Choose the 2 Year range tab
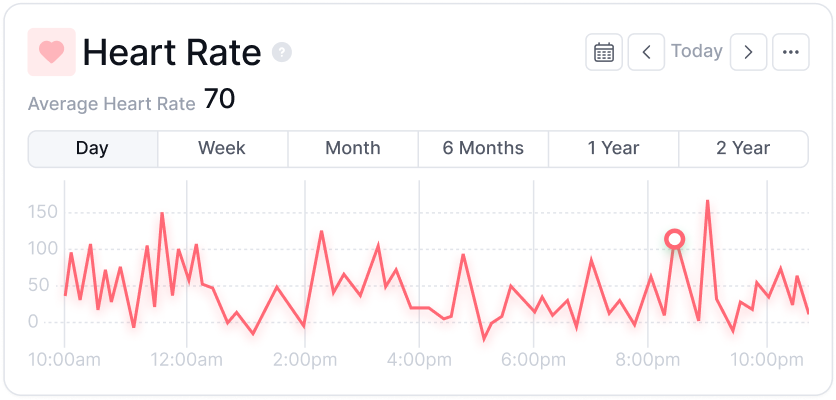This screenshot has width=836, height=400. click(x=743, y=148)
